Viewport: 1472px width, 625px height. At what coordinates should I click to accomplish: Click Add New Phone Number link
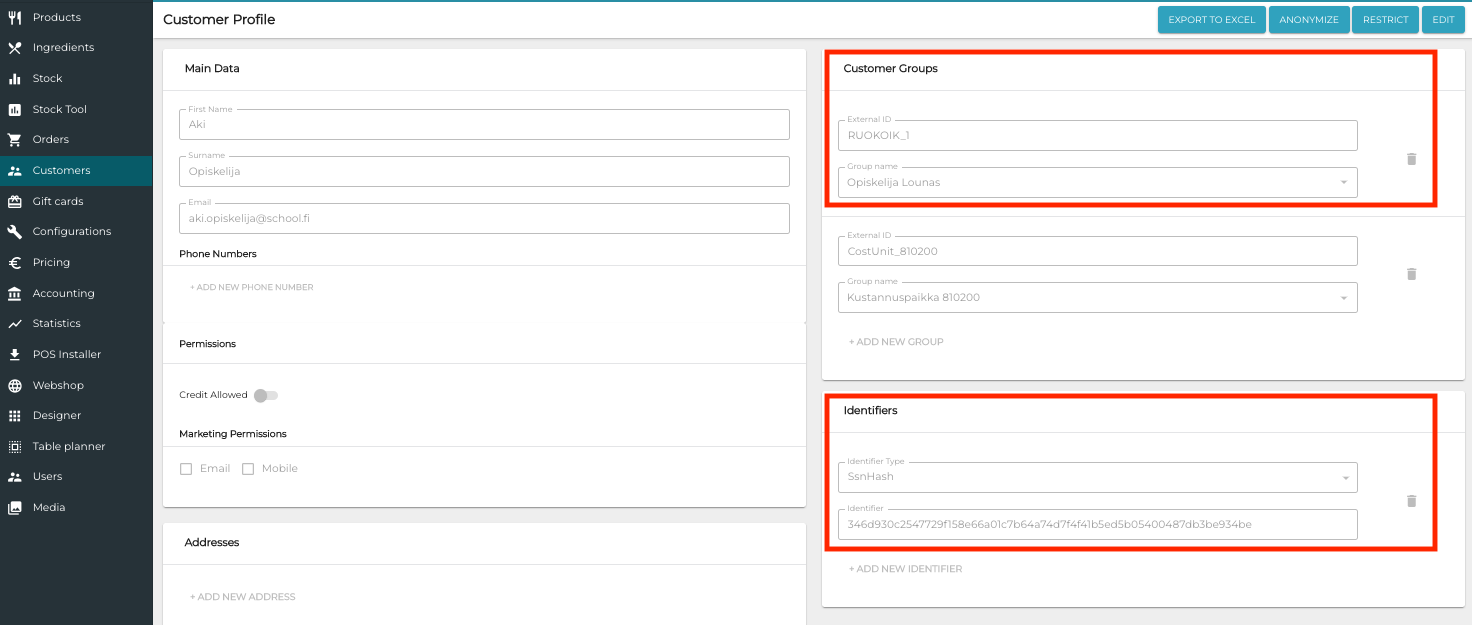(252, 287)
